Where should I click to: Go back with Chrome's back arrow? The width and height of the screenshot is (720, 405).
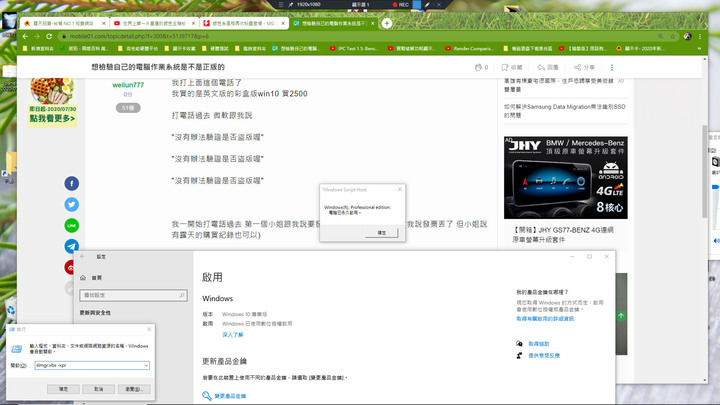pyautogui.click(x=25, y=36)
